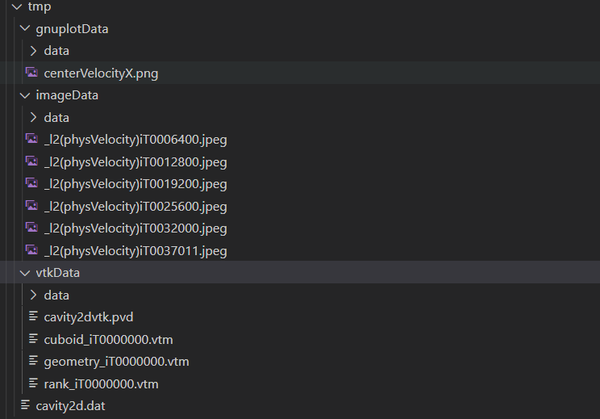
Task: Click the file icon beside cuboid_iT0000000.vtm
Action: [32, 339]
